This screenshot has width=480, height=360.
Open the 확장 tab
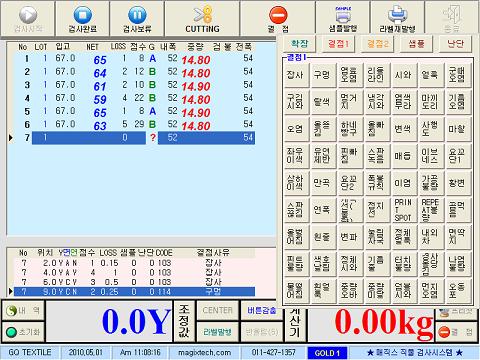click(x=300, y=44)
